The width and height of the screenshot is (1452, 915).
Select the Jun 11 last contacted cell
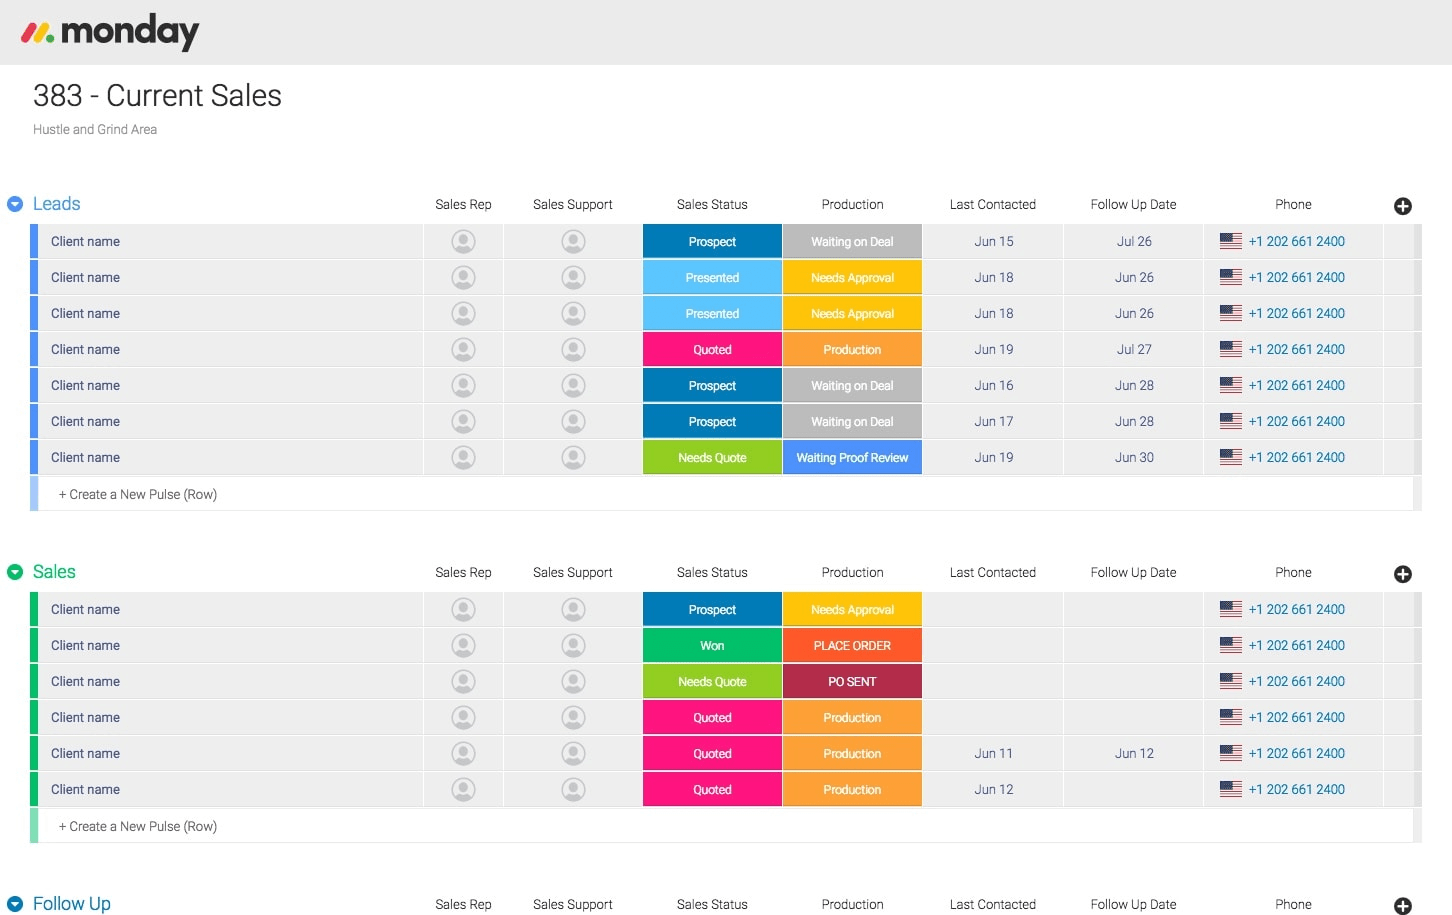tap(993, 753)
